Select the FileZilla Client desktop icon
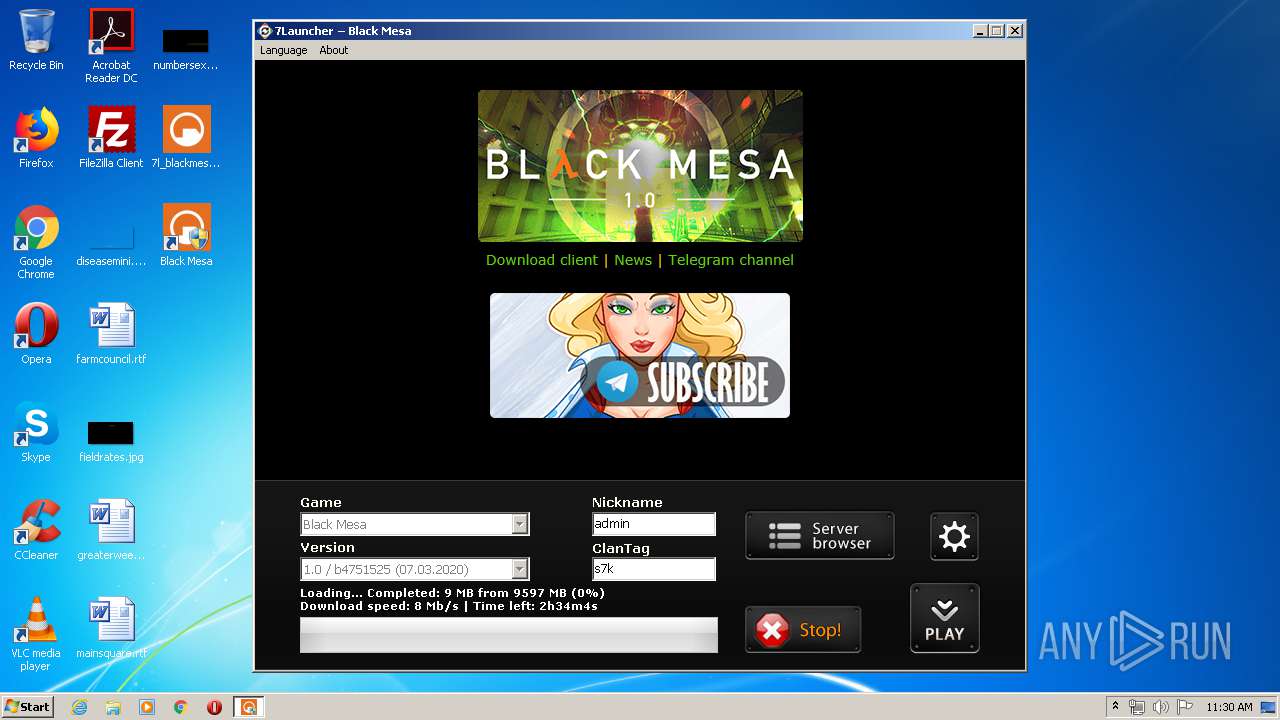Viewport: 1280px width, 720px height. coord(111,137)
